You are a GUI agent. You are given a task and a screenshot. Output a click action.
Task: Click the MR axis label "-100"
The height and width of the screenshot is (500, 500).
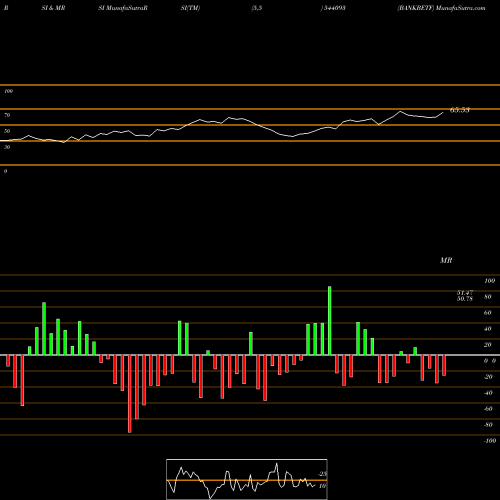490,441
